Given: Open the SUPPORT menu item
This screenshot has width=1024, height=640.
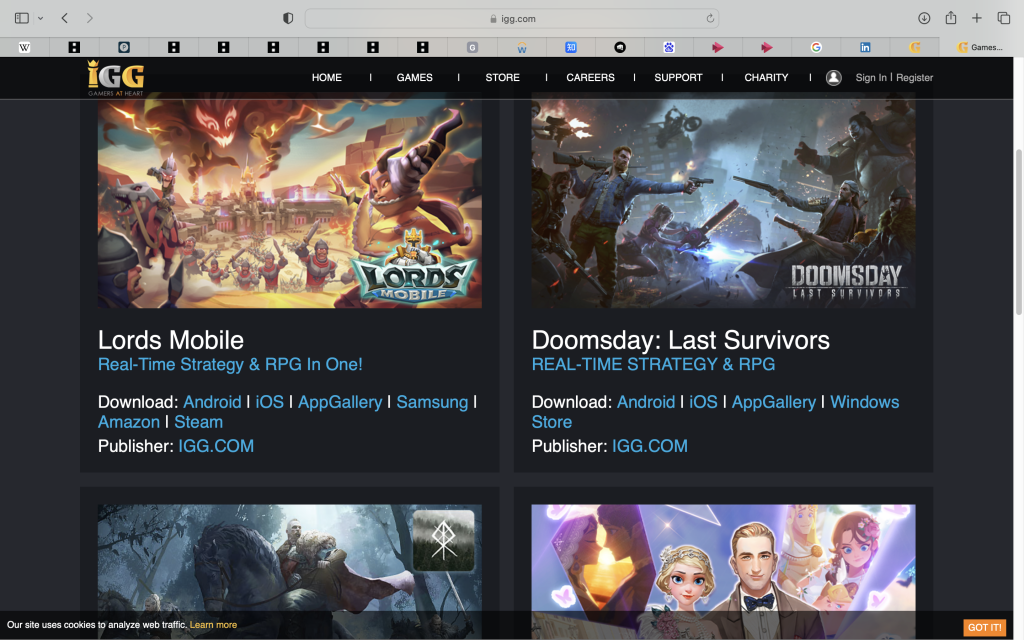Looking at the screenshot, I should tap(678, 77).
